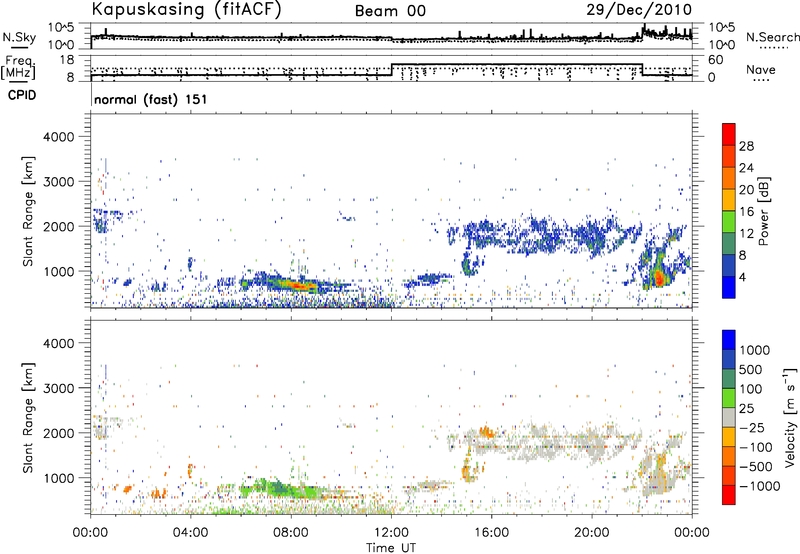This screenshot has width=800, height=554.
Task: Click "-100" on the Velocity color bar
Action: coord(756,447)
